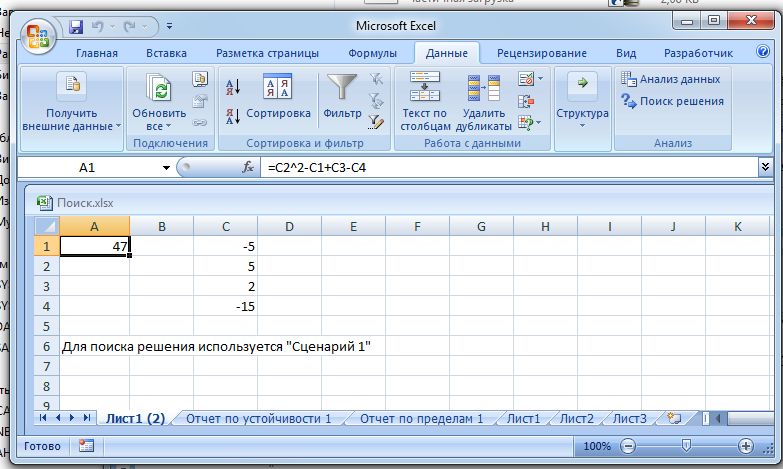
Task: Select cell C2 with value 5
Action: coord(226,266)
